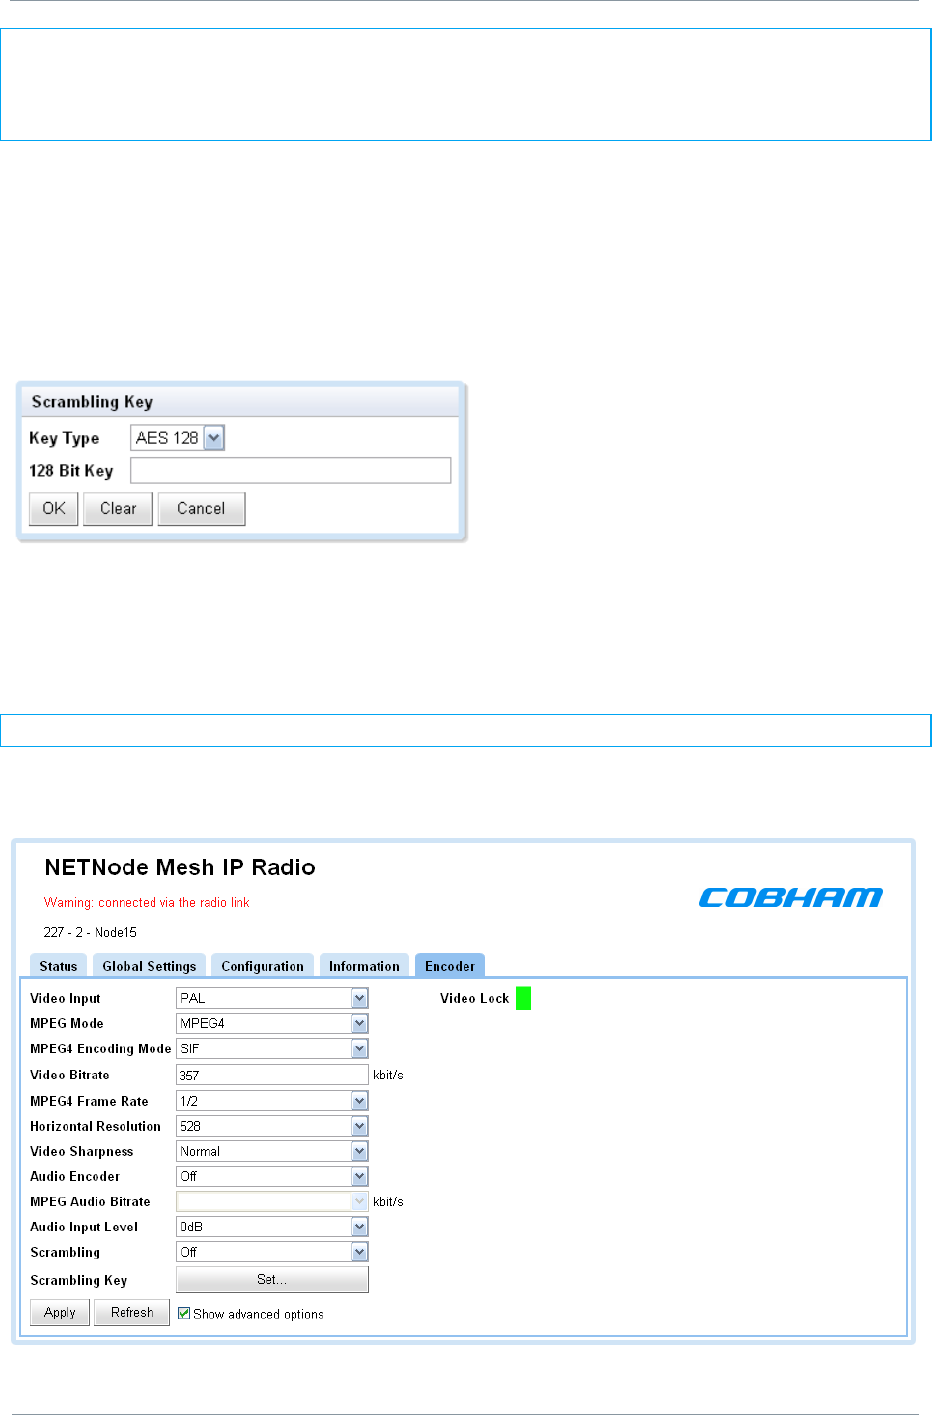Click the green Video Lock indicator

coord(523,998)
